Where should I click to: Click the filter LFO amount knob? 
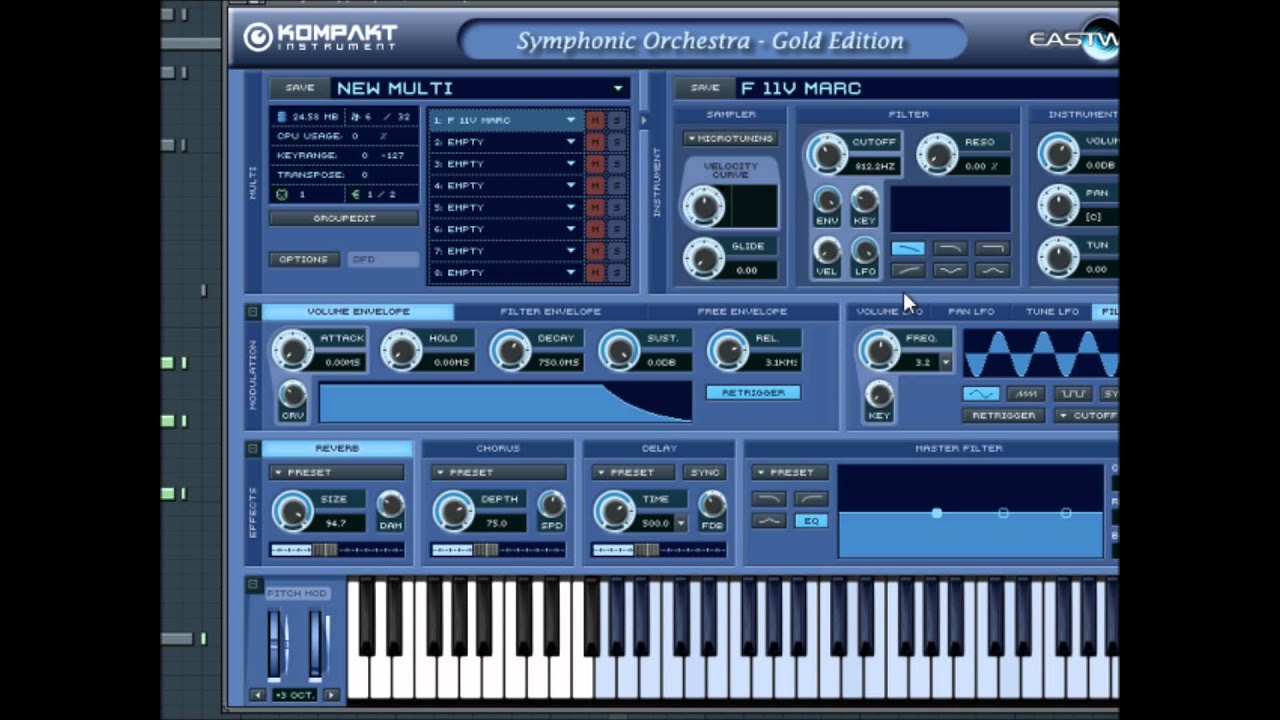pos(865,250)
